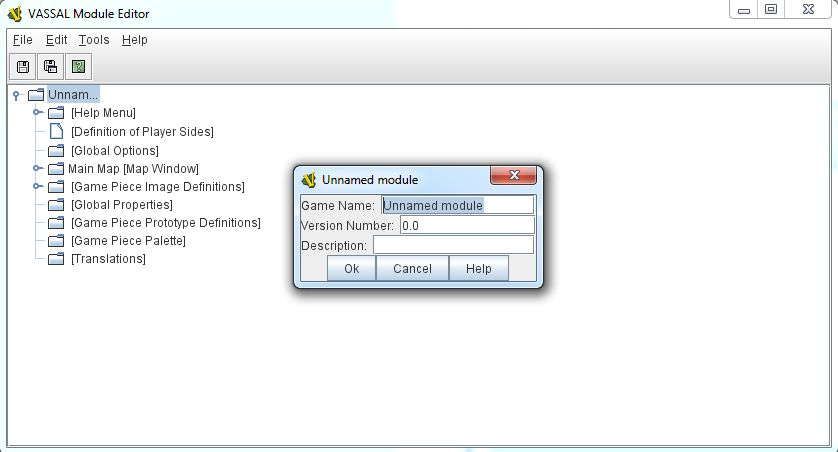Open the Edit menu
838x452 pixels.
click(56, 40)
